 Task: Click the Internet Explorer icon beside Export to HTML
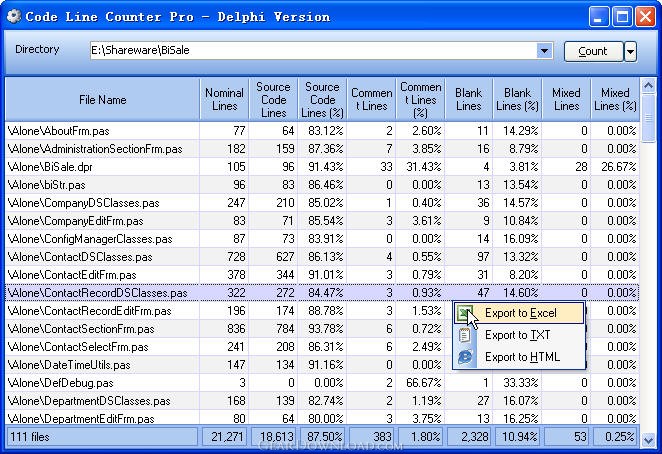(465, 357)
